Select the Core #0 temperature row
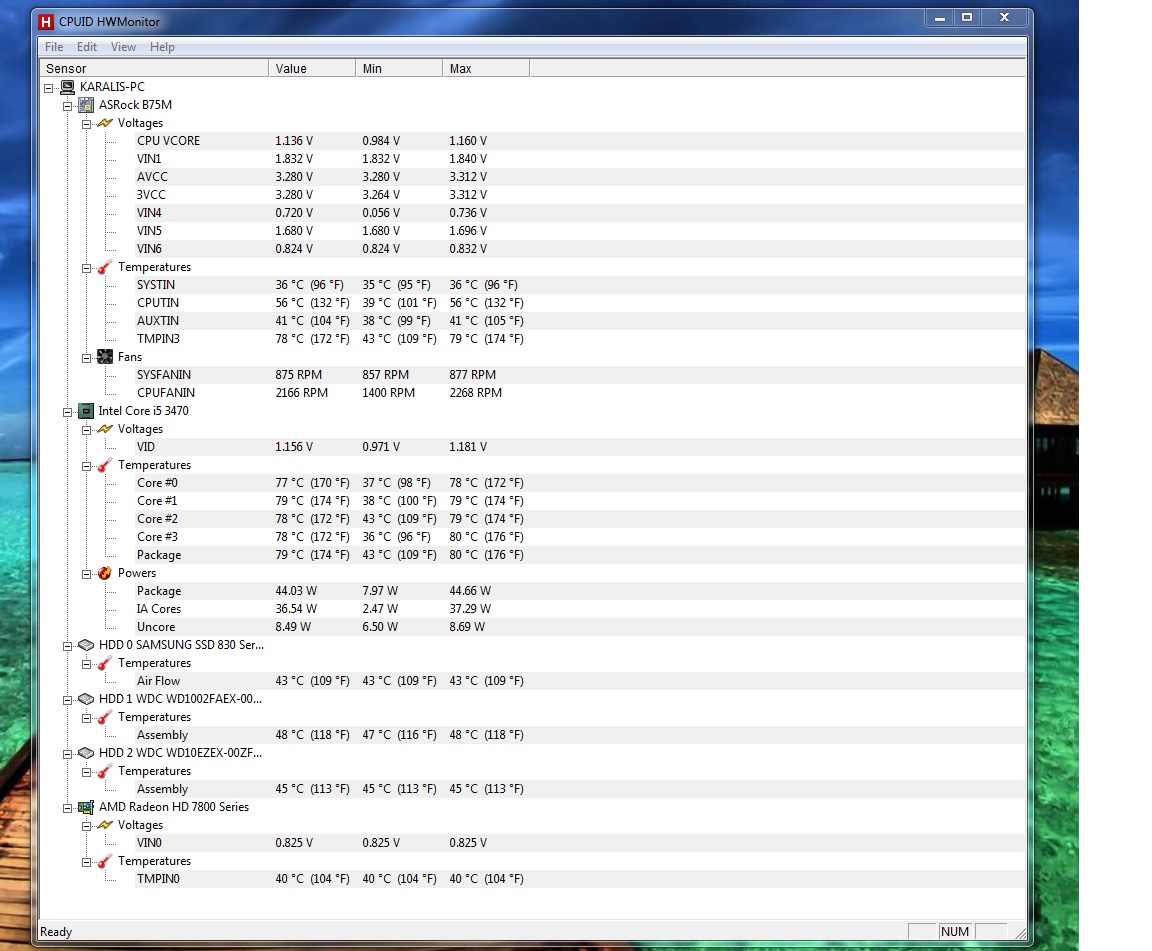This screenshot has width=1152, height=951. click(x=580, y=483)
